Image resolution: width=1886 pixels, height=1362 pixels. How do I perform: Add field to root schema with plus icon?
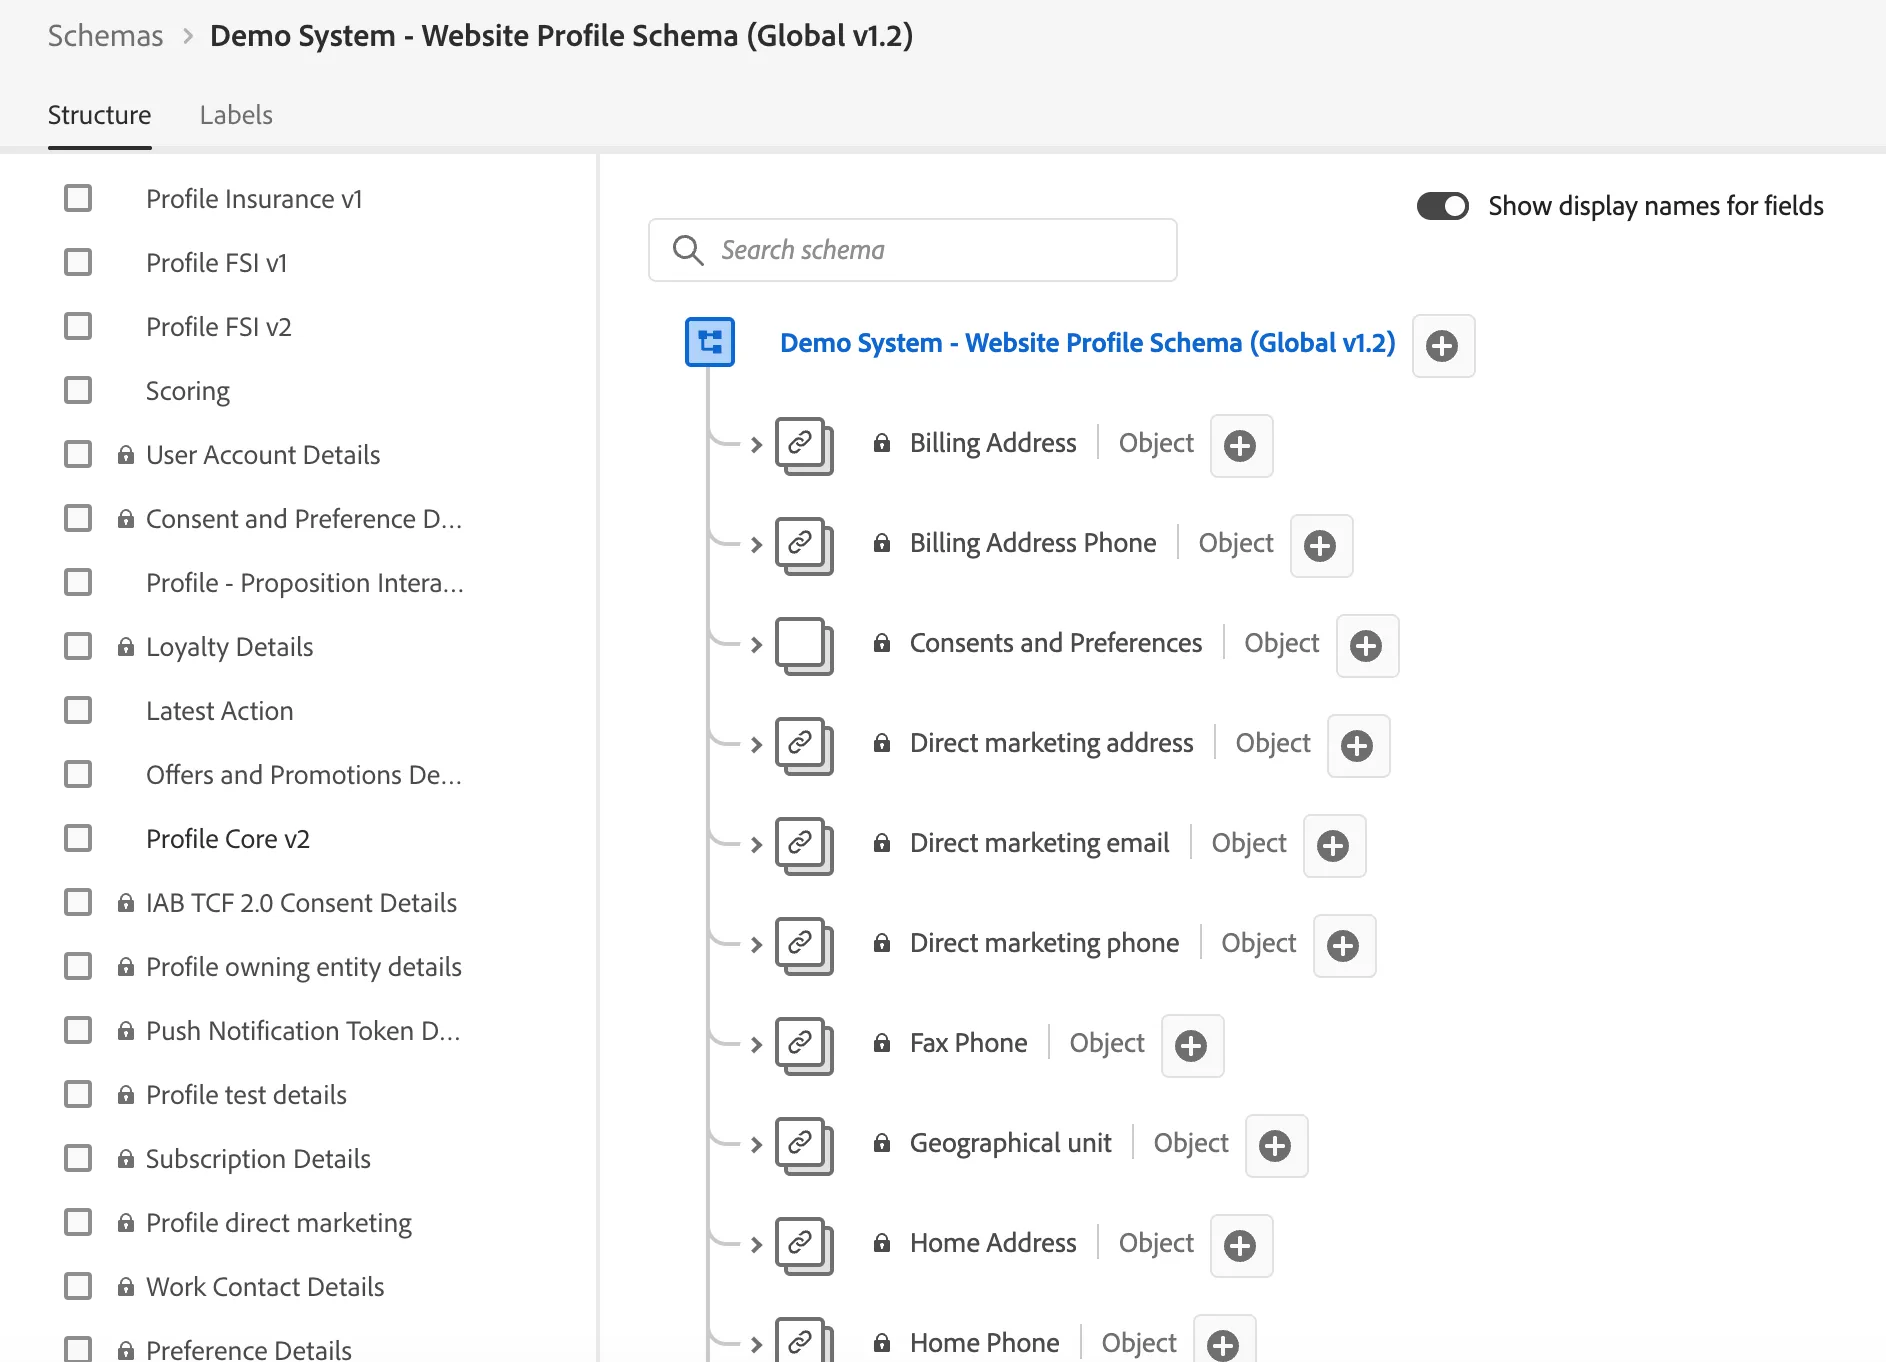[1442, 346]
